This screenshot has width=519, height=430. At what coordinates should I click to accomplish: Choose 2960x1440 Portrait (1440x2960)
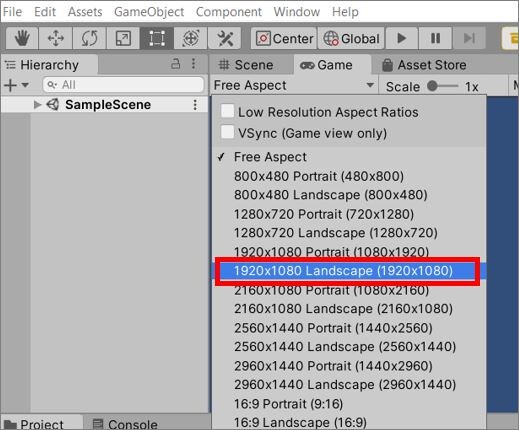349,366
